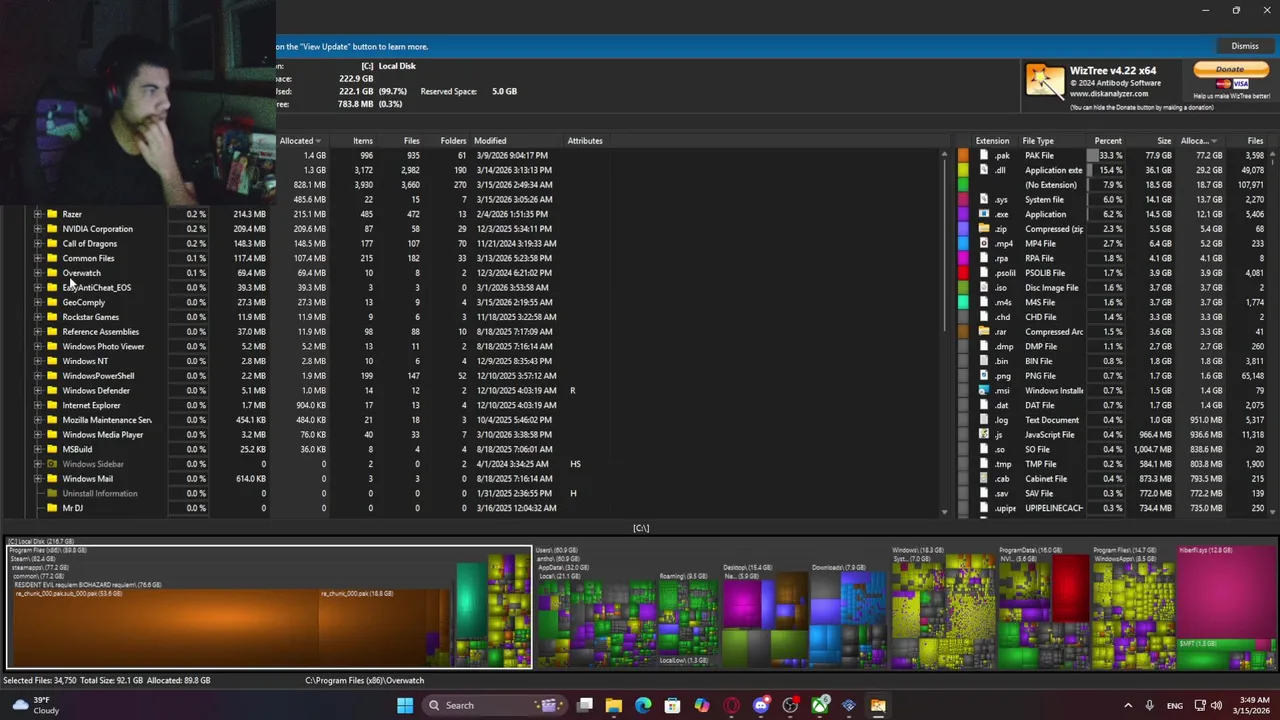Expand the Common Files folder node
The width and height of the screenshot is (1280, 720).
coord(38,258)
